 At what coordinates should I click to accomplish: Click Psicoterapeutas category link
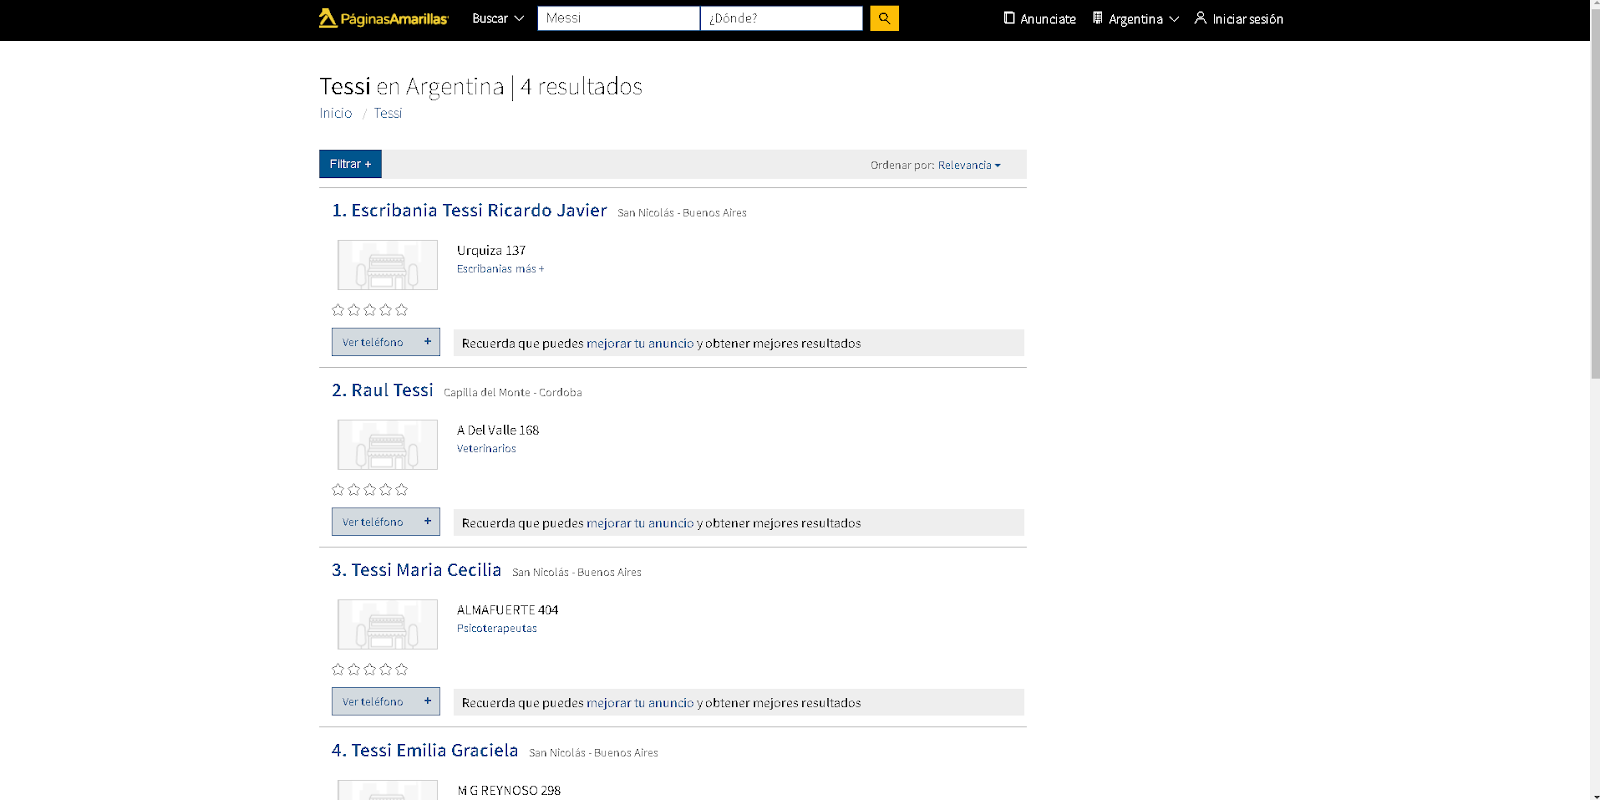[x=497, y=629]
